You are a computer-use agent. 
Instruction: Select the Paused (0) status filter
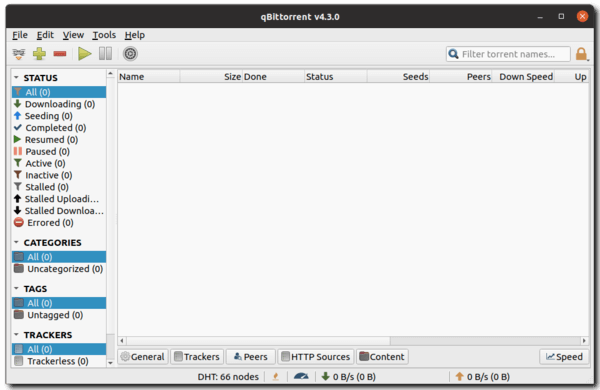59,152
